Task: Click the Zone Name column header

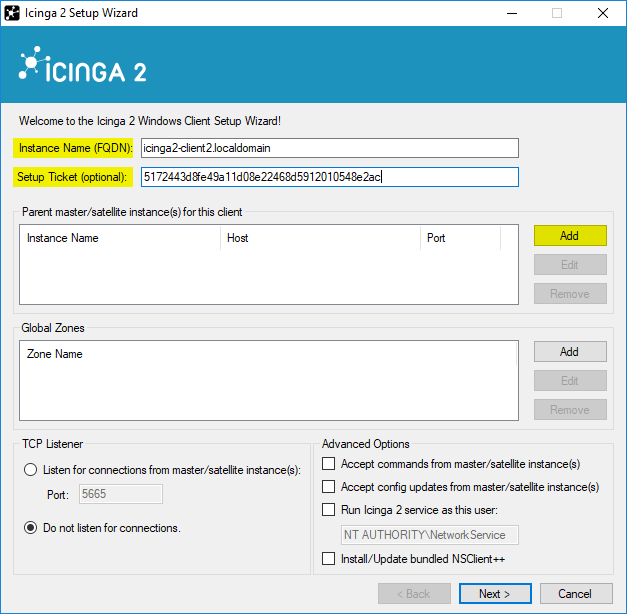Action: tap(268, 354)
